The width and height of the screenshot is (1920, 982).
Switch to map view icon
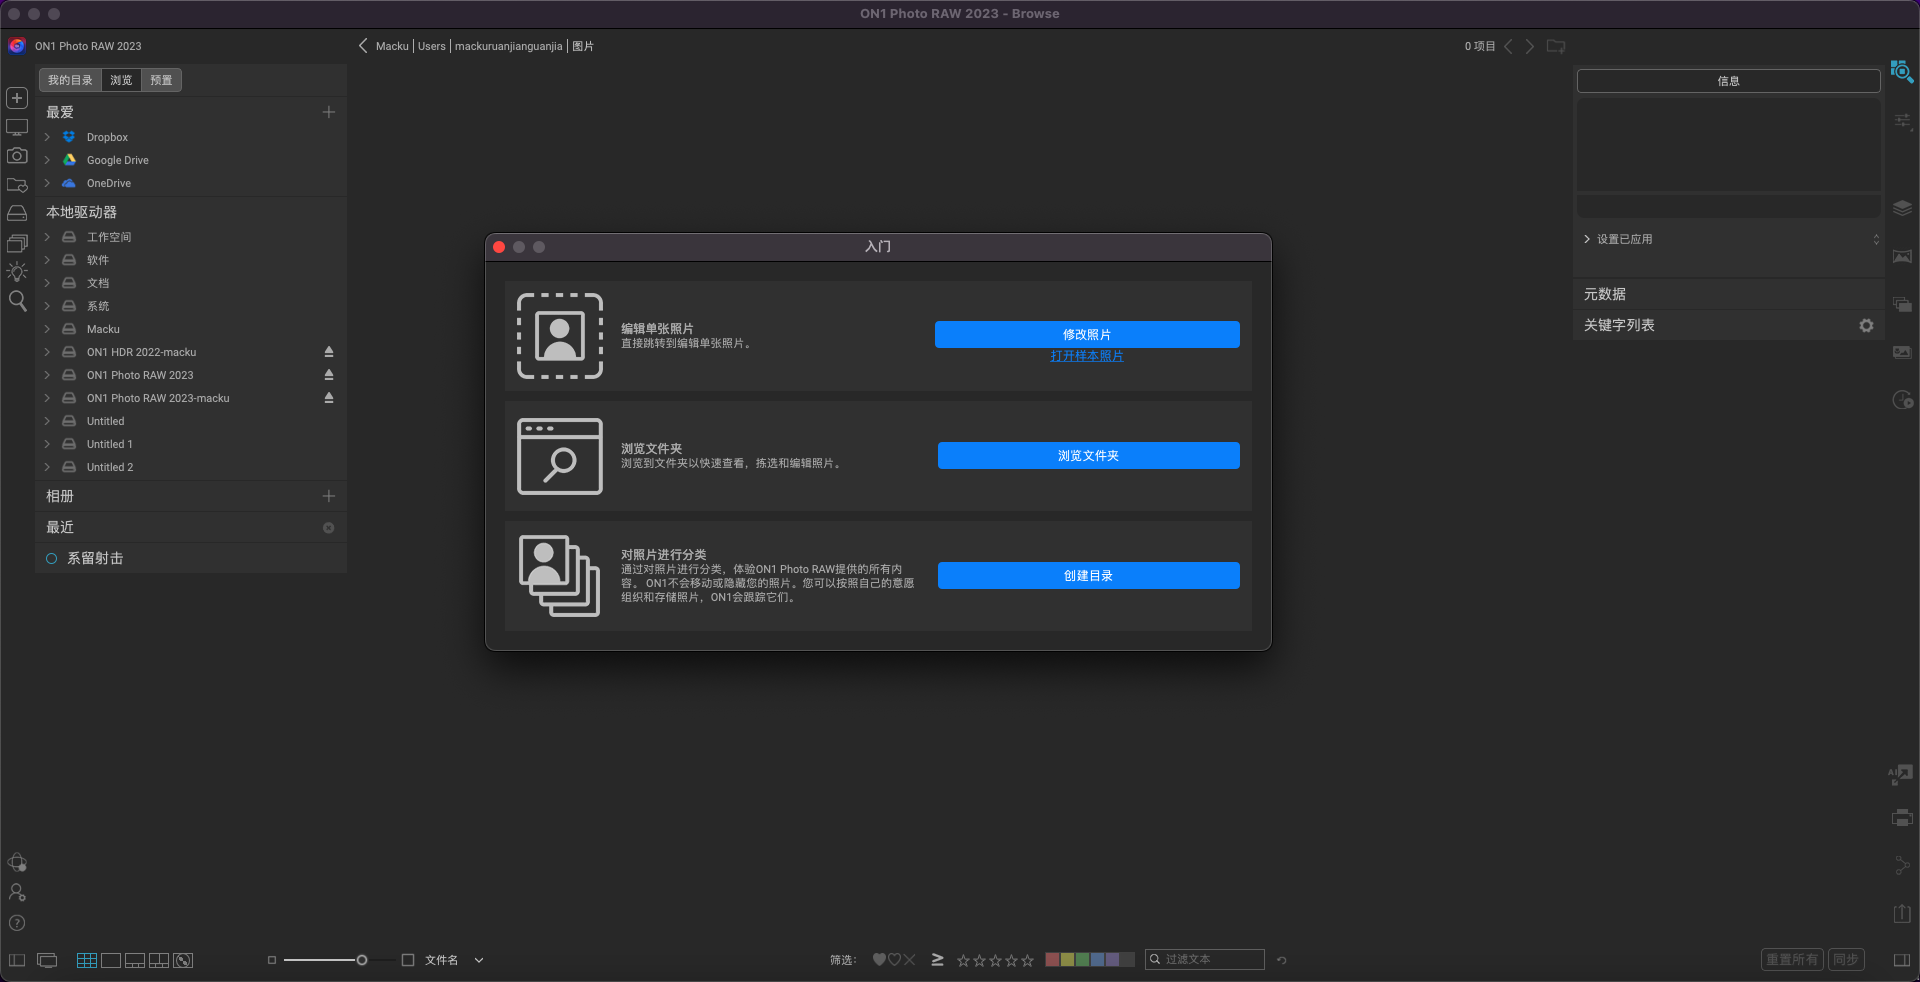click(183, 960)
